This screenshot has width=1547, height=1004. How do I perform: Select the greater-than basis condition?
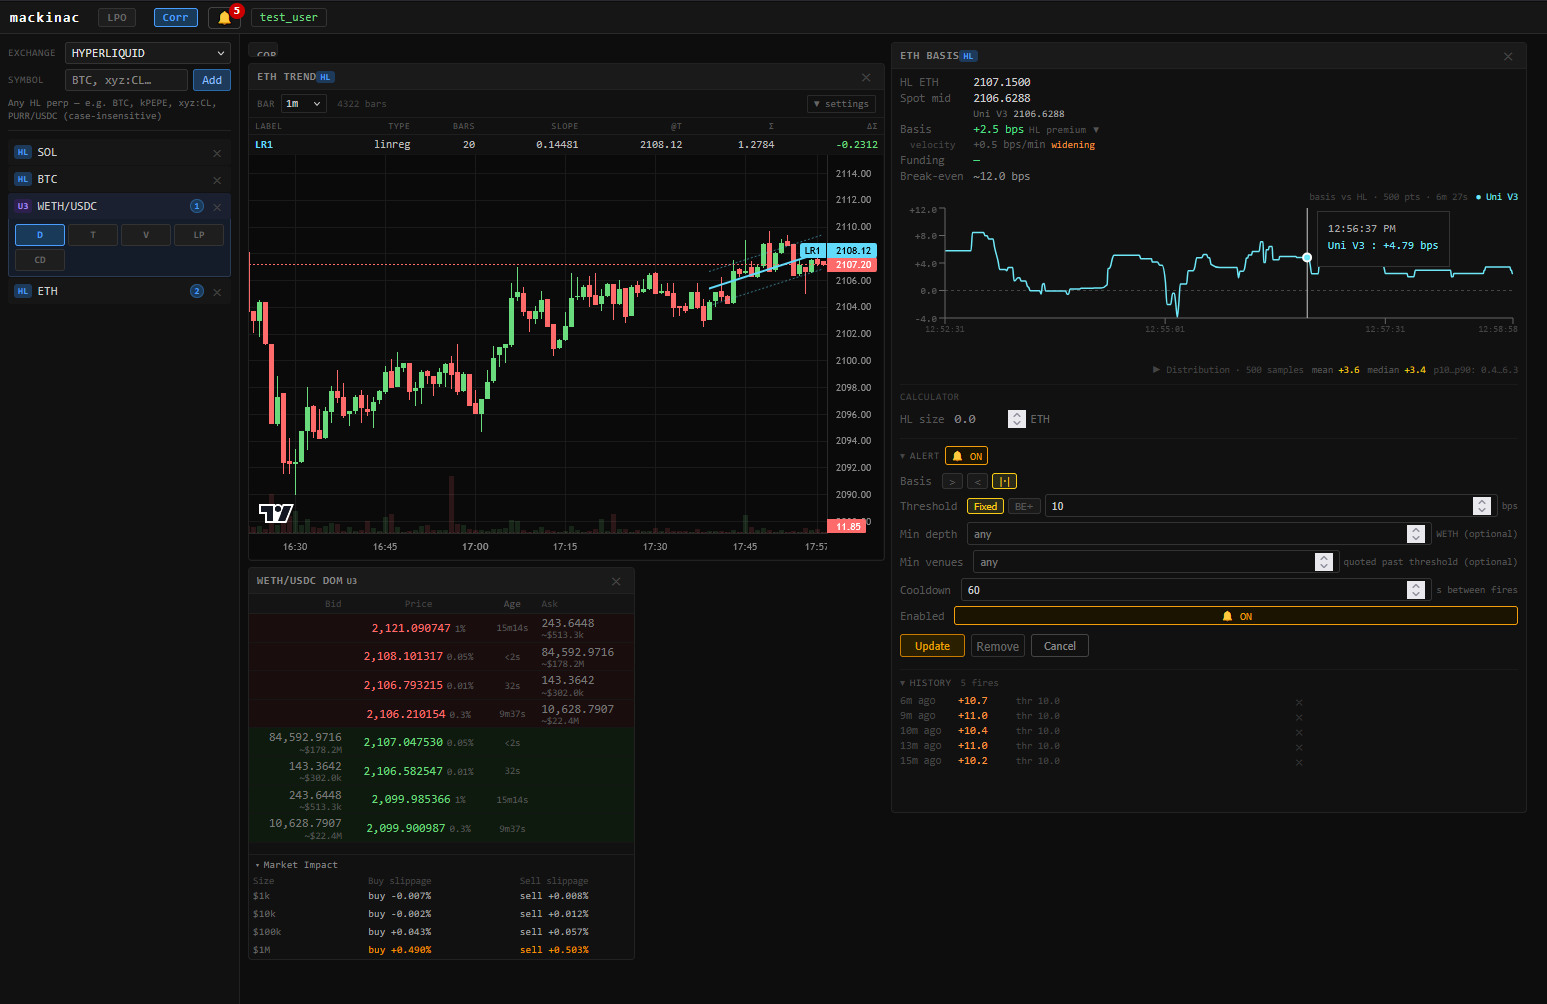point(952,481)
